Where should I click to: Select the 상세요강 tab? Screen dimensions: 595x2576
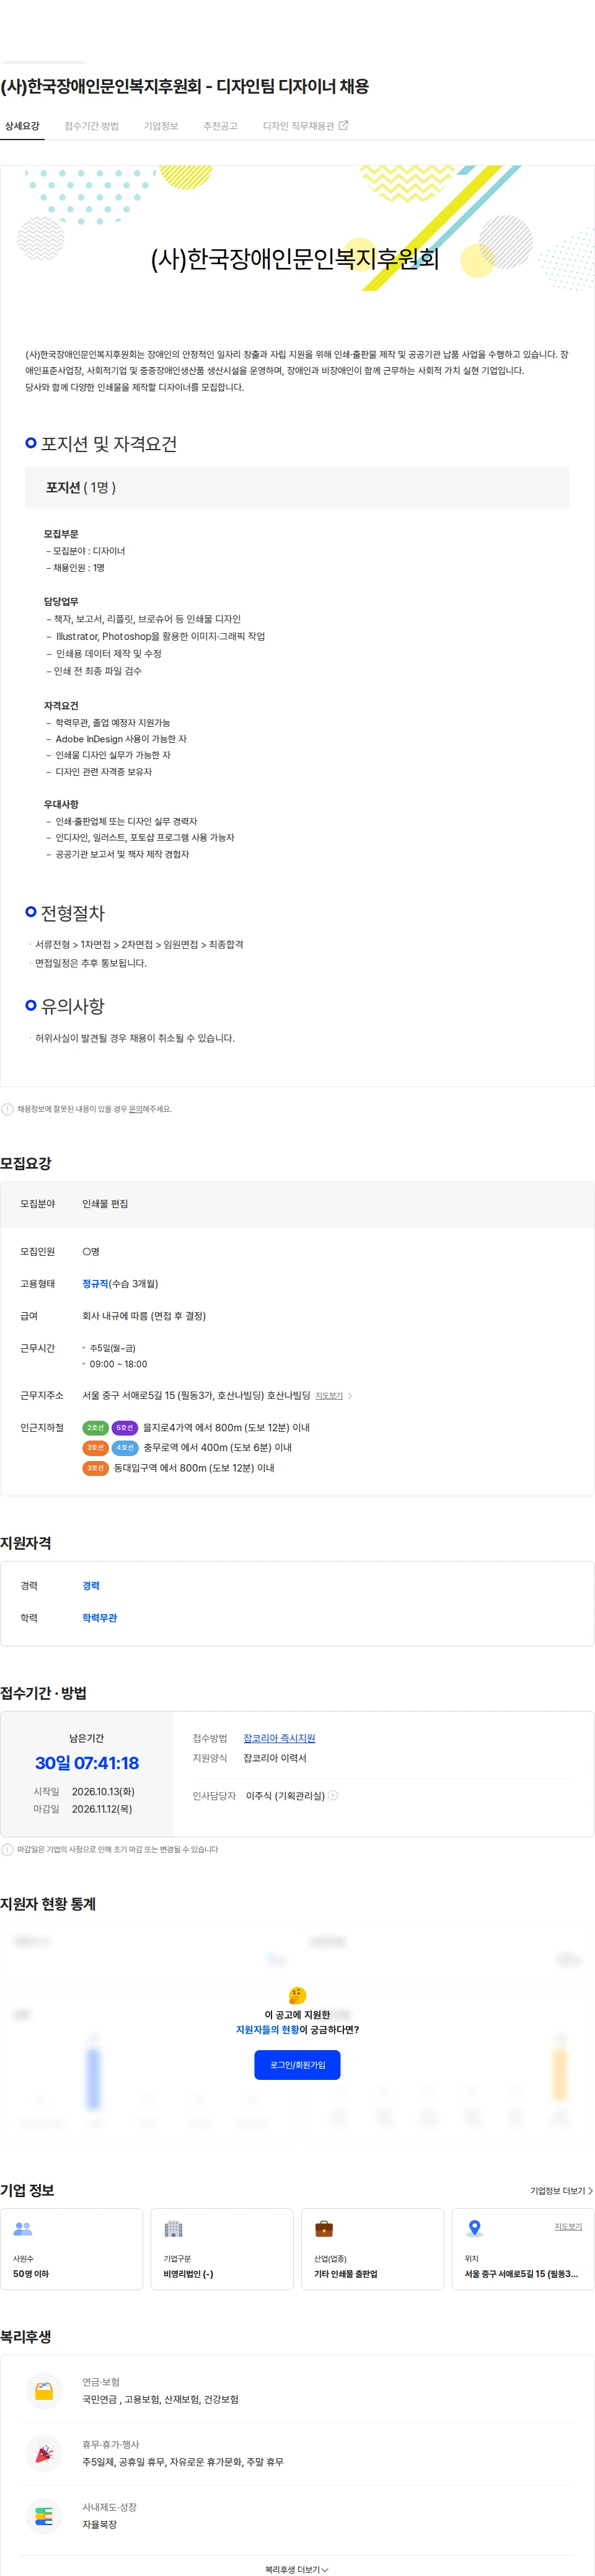click(22, 126)
